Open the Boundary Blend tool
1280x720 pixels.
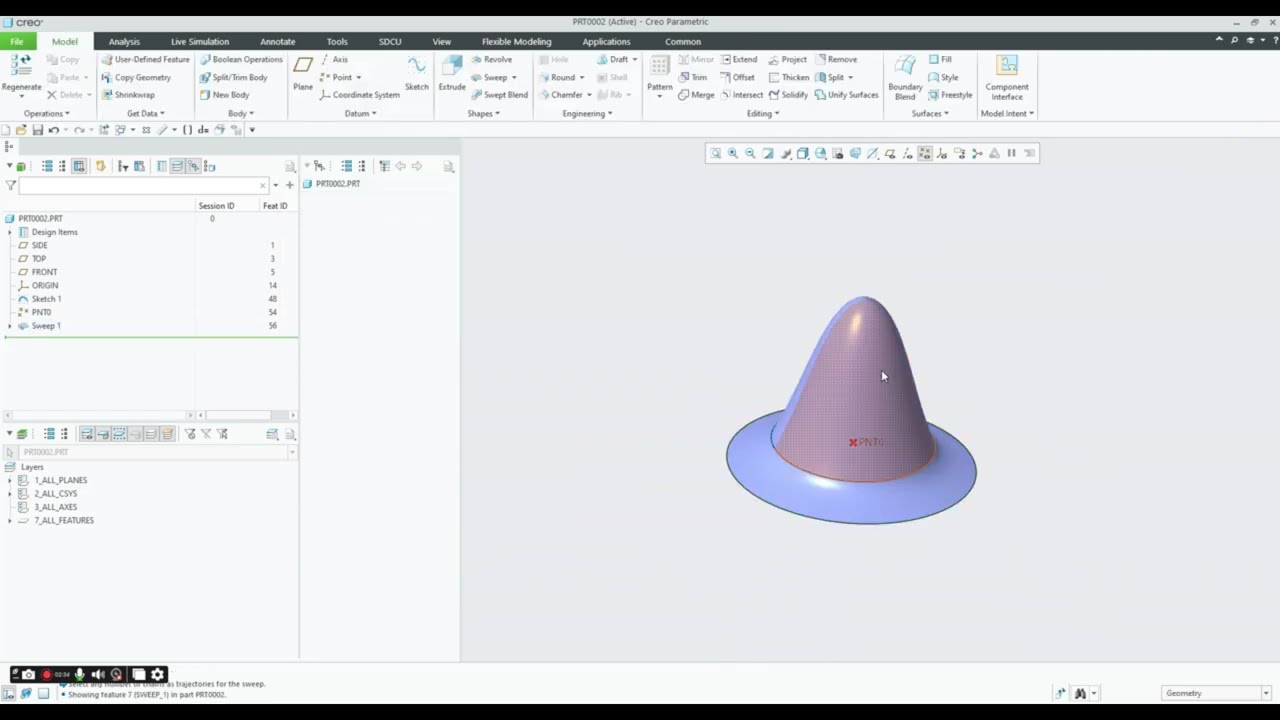905,78
